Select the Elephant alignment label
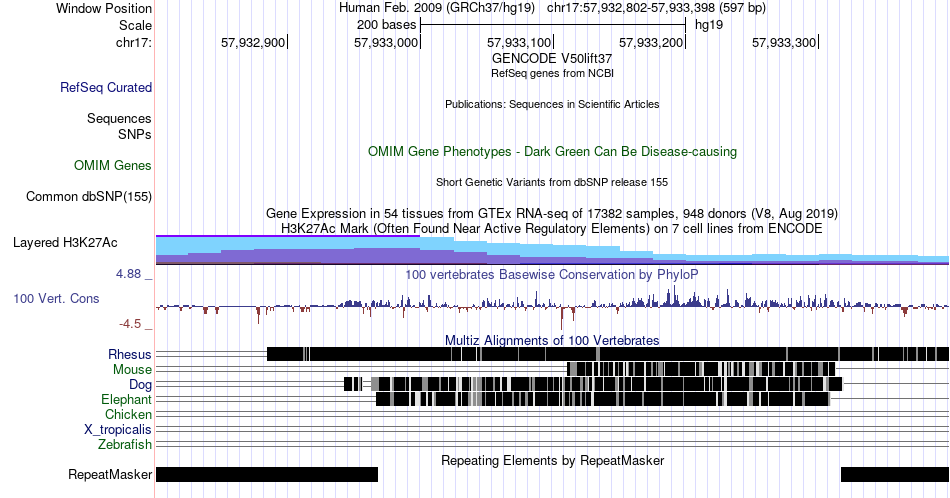Screen dimensions: 950x498 (127, 399)
